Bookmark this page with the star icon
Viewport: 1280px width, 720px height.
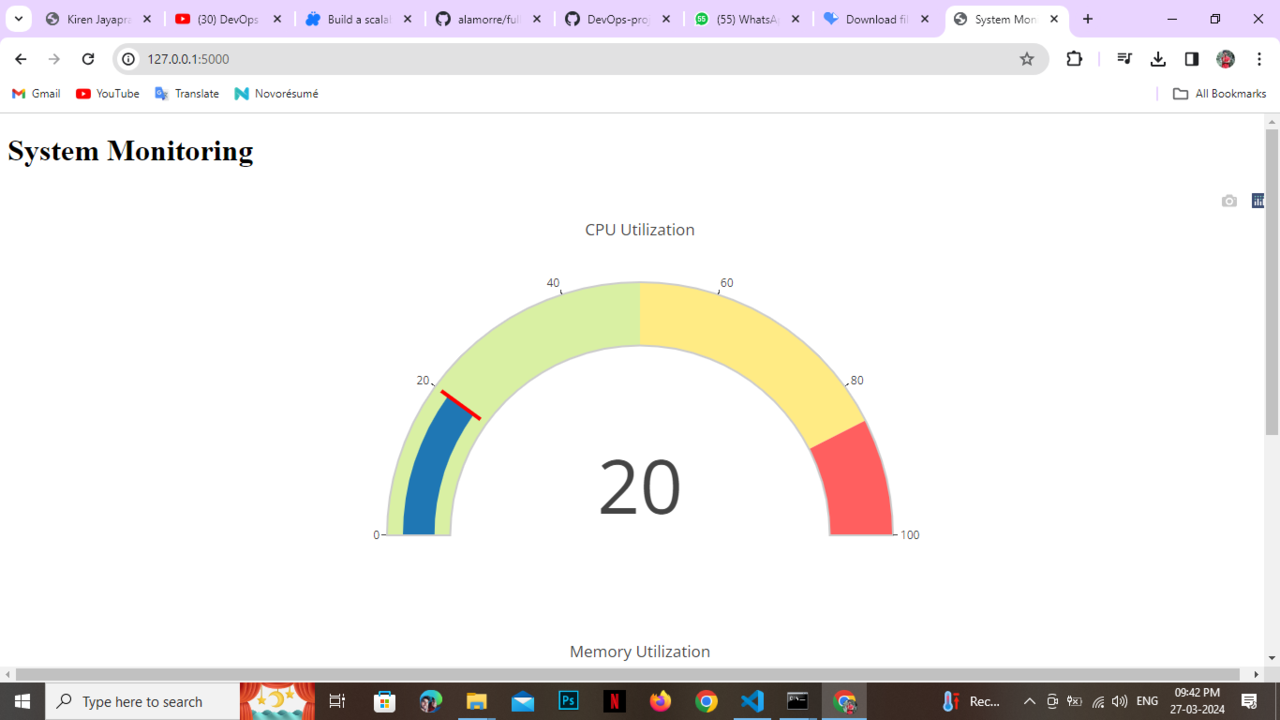point(1026,59)
